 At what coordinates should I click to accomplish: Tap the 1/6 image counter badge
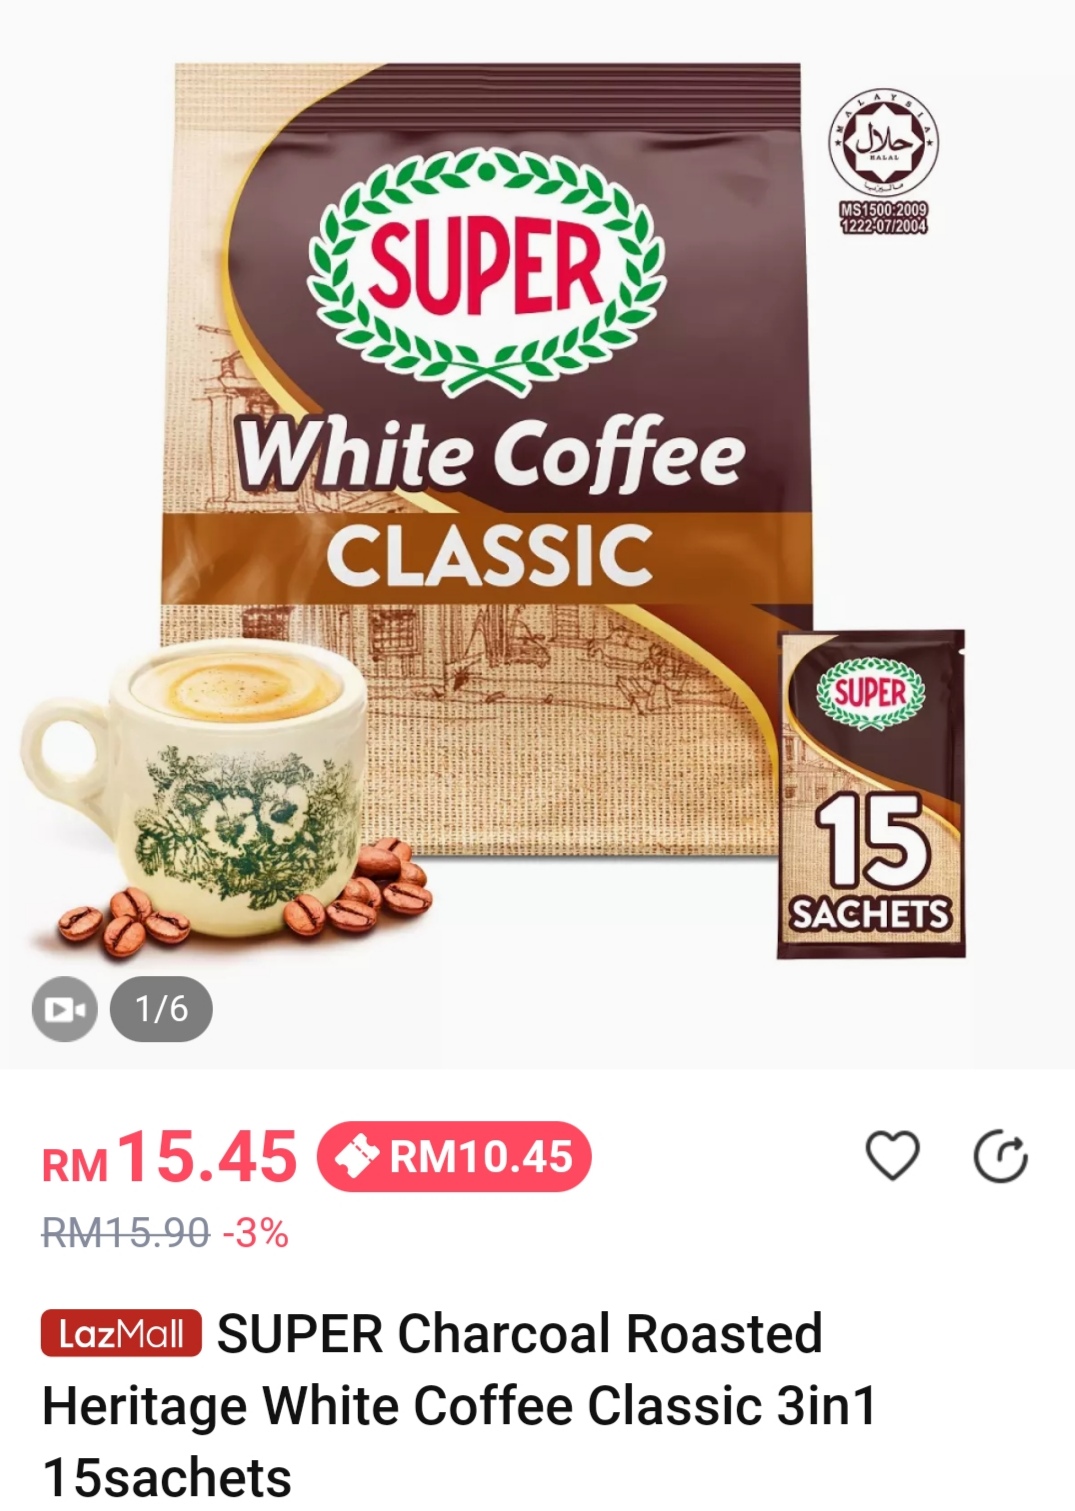click(161, 1009)
